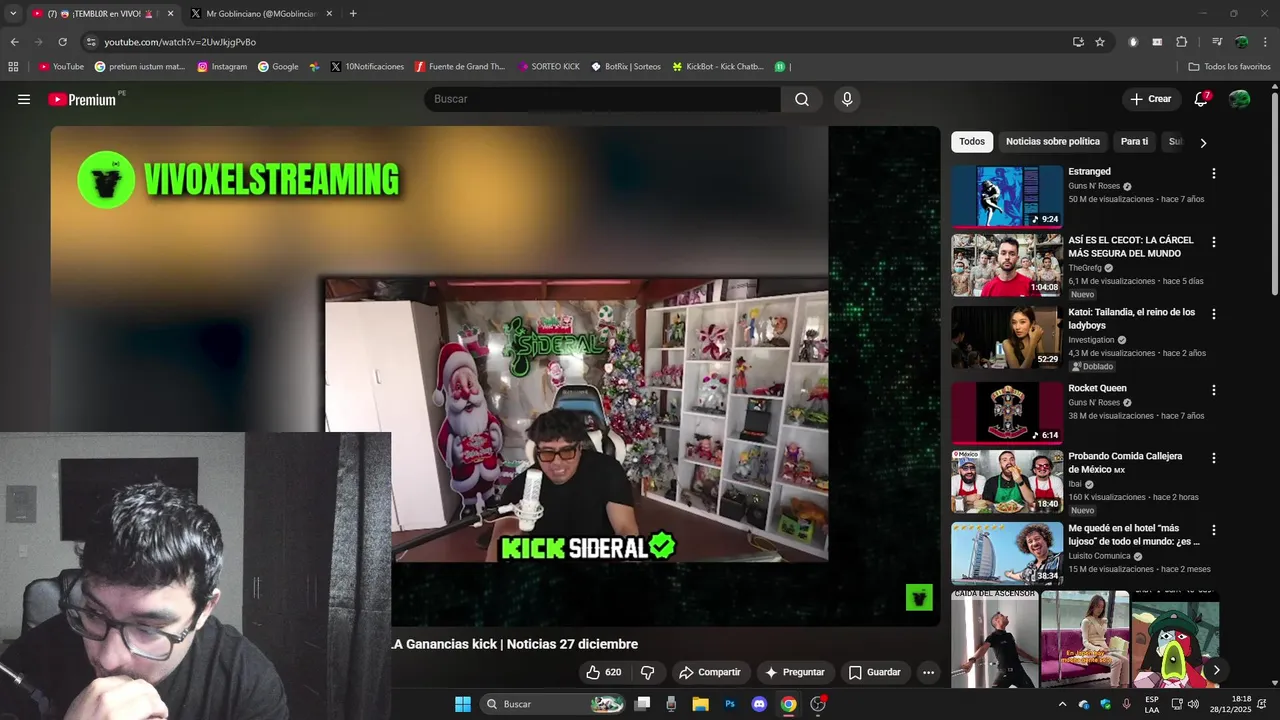This screenshot has width=1280, height=720.
Task: Open options for Katoi Tailandia video
Action: (x=1214, y=314)
